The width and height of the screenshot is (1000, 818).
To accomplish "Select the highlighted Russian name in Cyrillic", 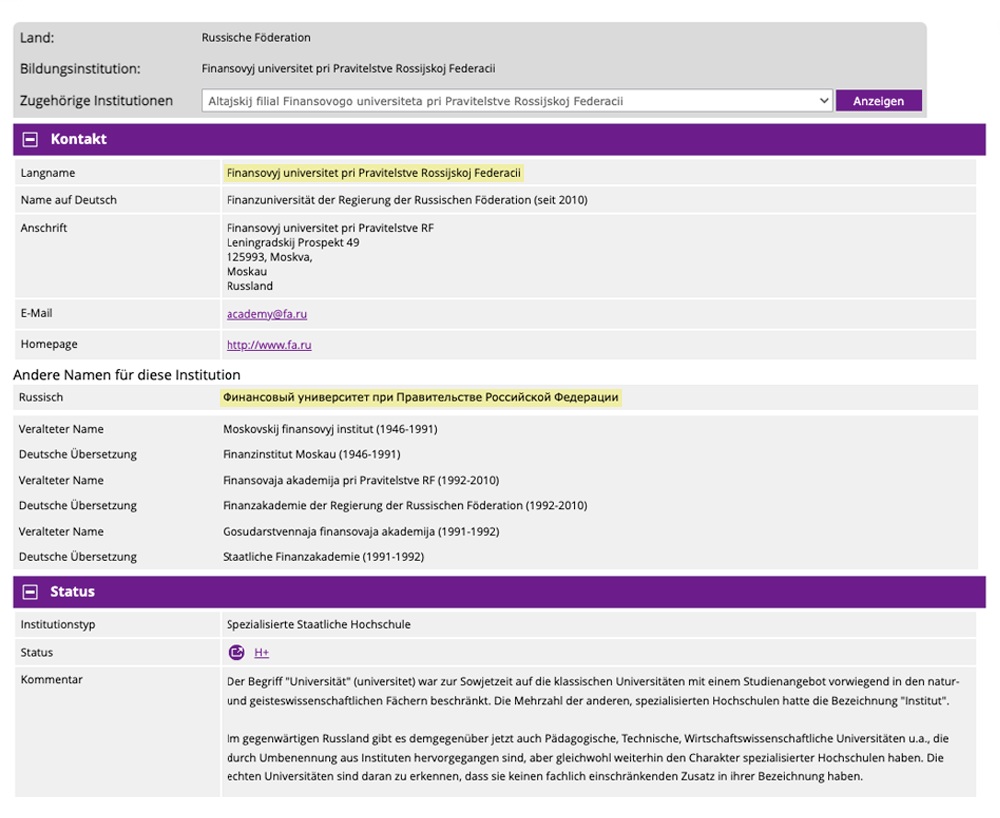I will [421, 397].
